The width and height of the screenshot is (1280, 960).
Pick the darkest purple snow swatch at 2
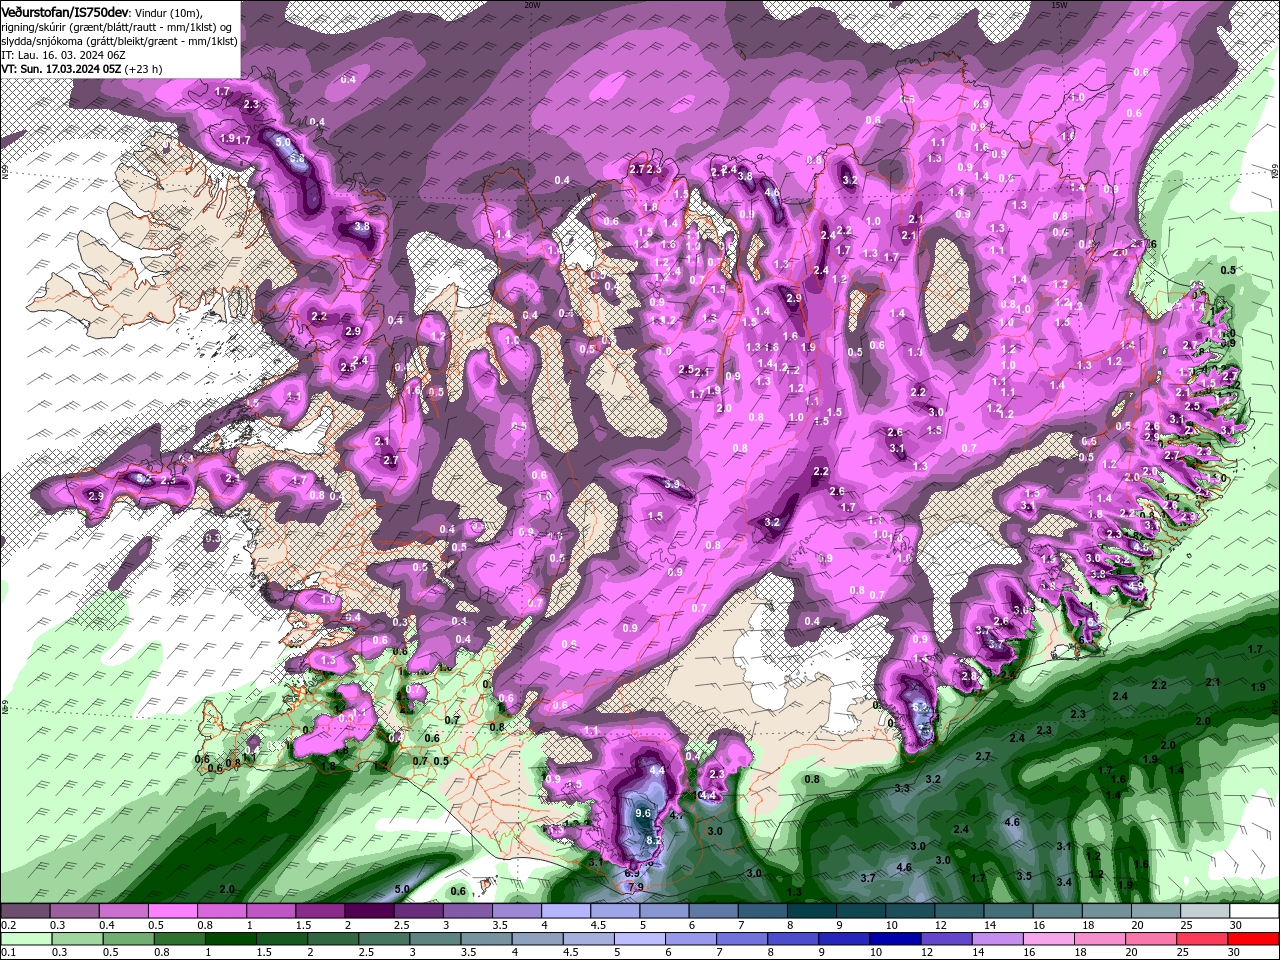pos(368,911)
